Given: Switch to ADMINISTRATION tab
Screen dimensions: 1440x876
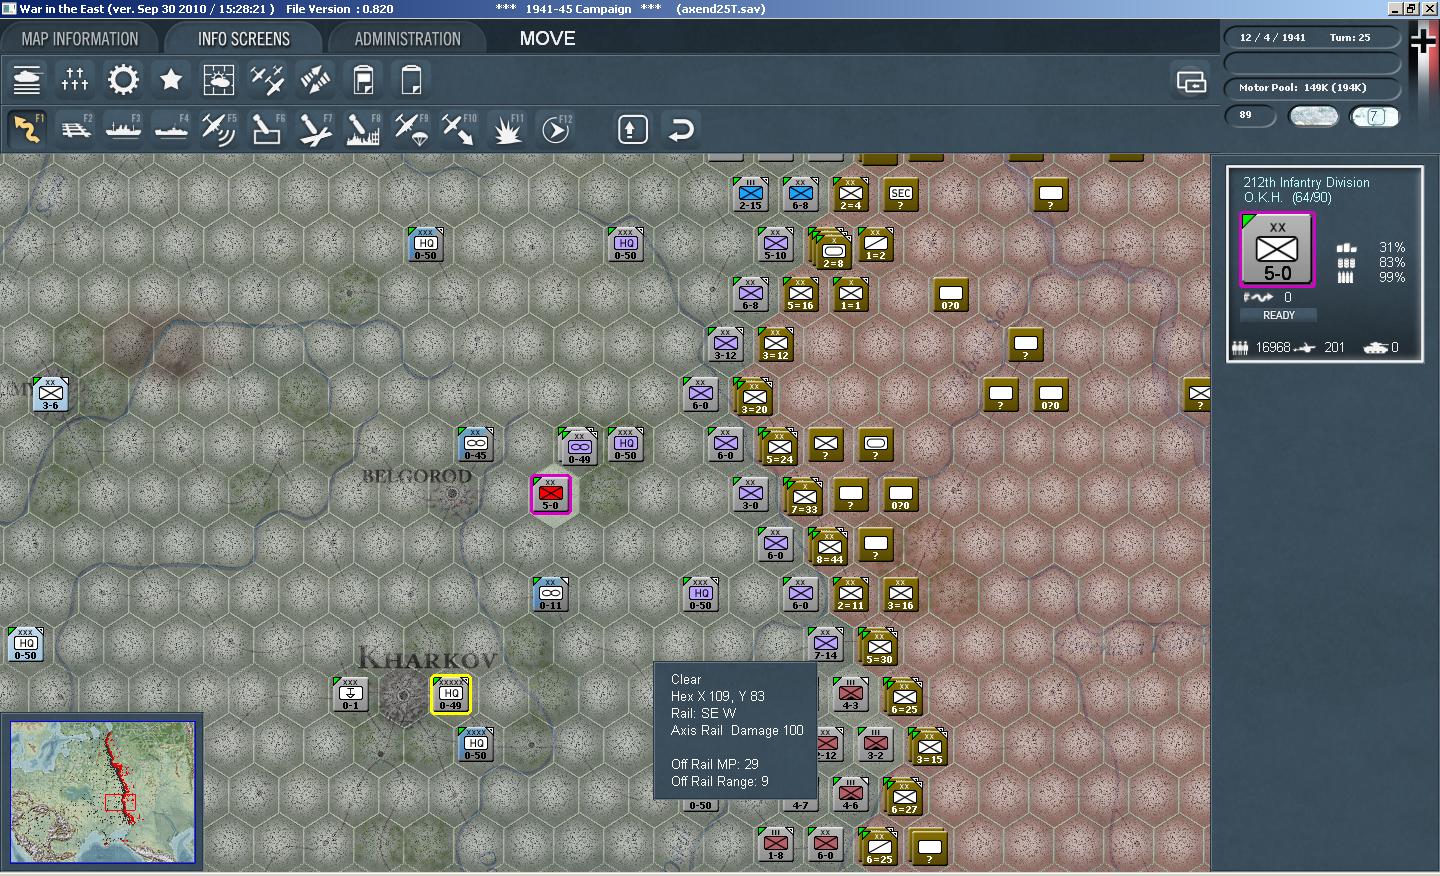Looking at the screenshot, I should pyautogui.click(x=407, y=39).
